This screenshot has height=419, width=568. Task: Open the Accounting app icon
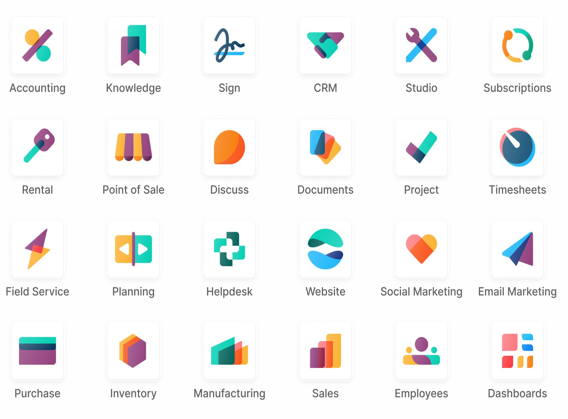pos(37,45)
